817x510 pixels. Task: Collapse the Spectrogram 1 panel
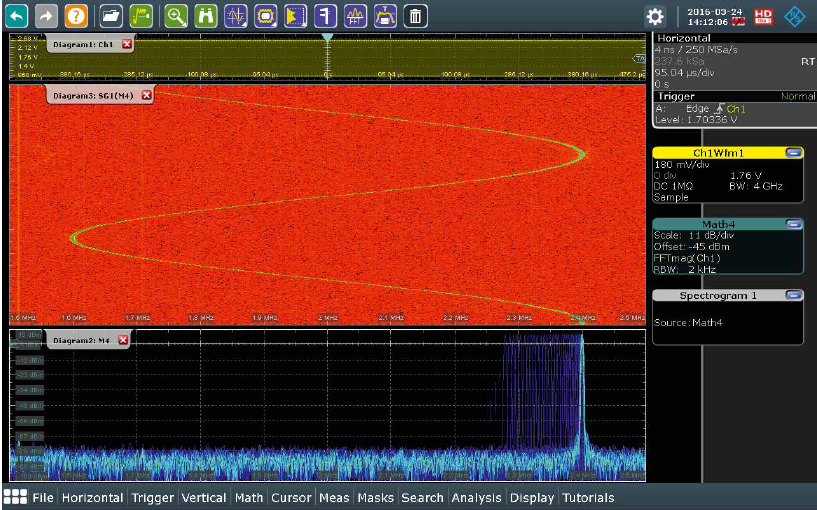(x=793, y=296)
